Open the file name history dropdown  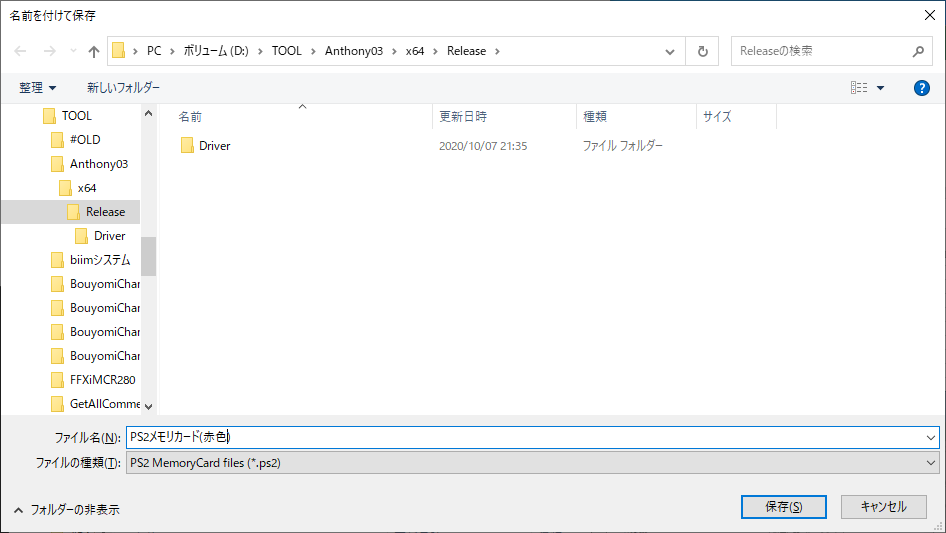(931, 438)
